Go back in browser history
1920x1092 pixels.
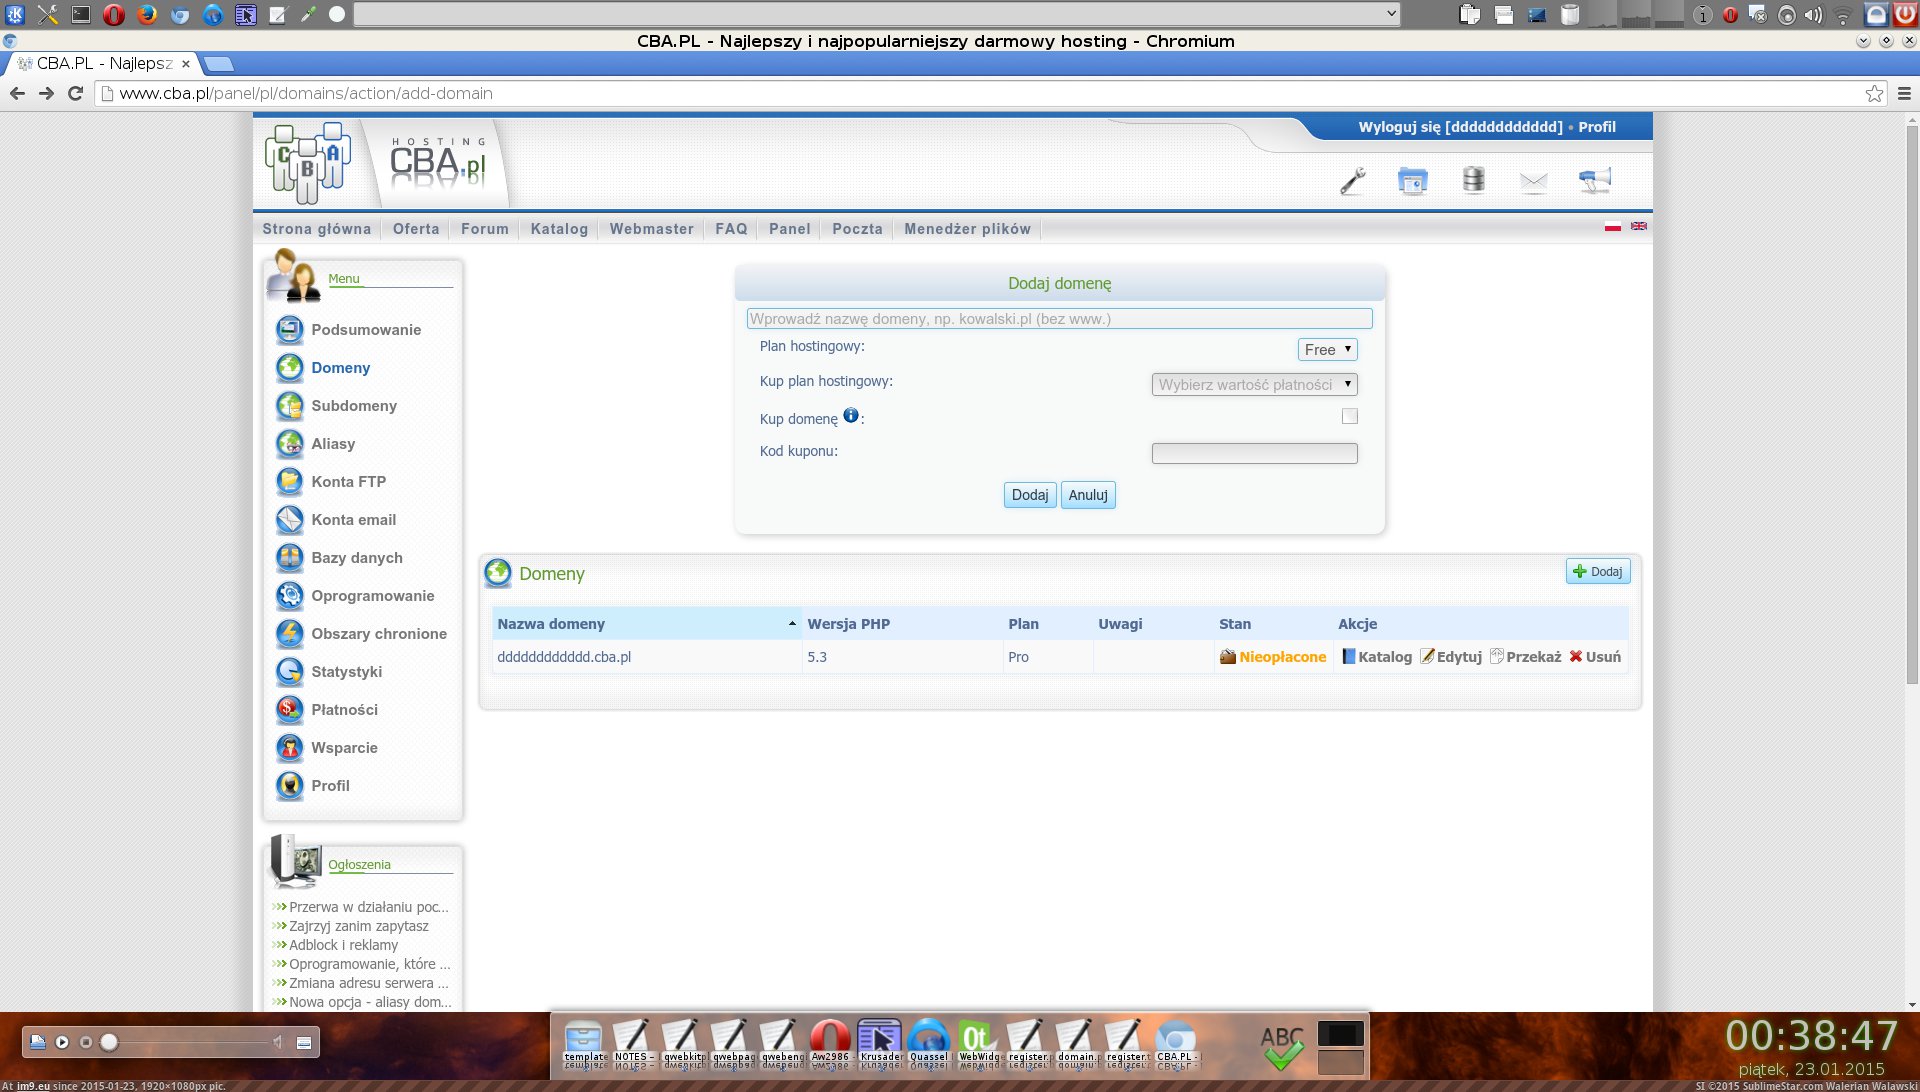click(17, 93)
